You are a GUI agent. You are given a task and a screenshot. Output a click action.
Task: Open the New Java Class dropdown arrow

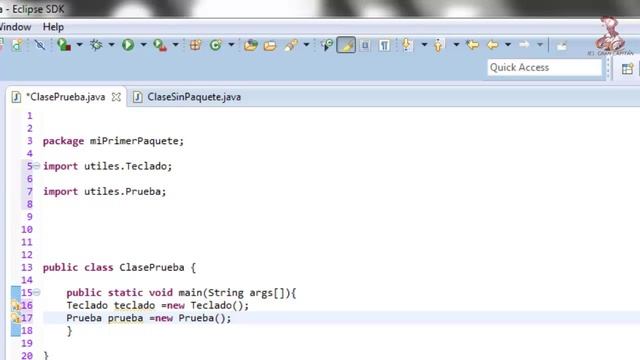[231, 44]
